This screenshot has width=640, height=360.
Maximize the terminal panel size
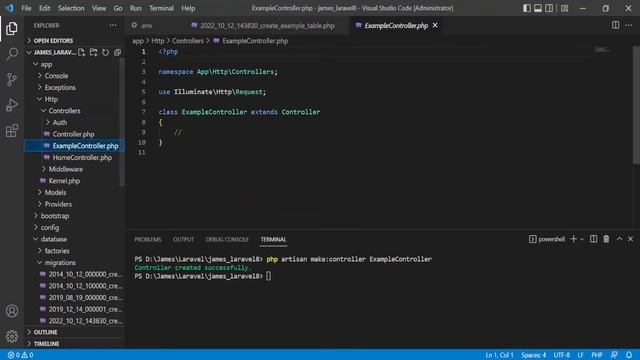click(x=619, y=239)
